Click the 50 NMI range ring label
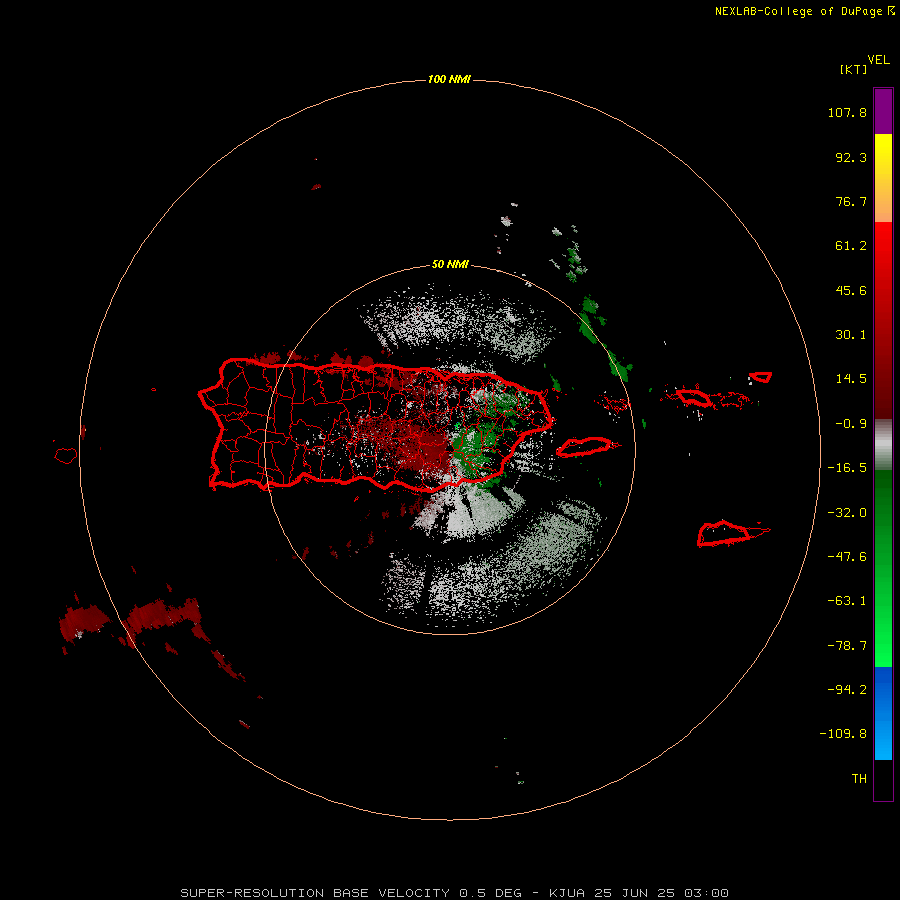The height and width of the screenshot is (900, 900). (x=450, y=264)
